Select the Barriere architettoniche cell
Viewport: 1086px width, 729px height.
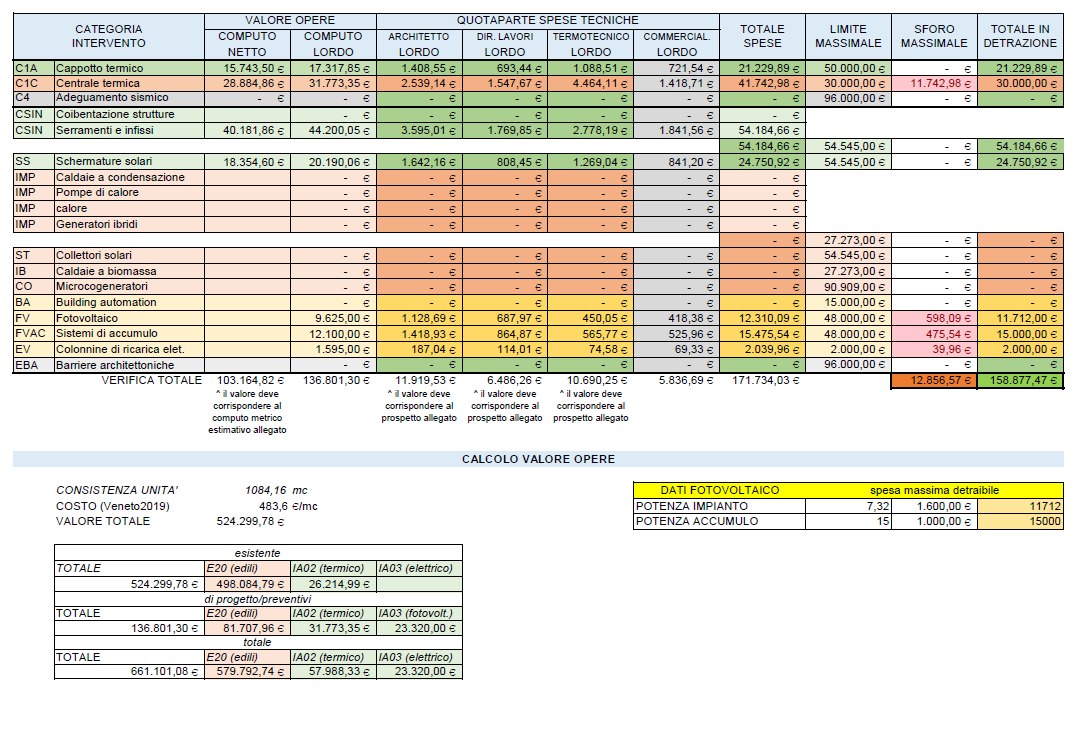[x=130, y=366]
